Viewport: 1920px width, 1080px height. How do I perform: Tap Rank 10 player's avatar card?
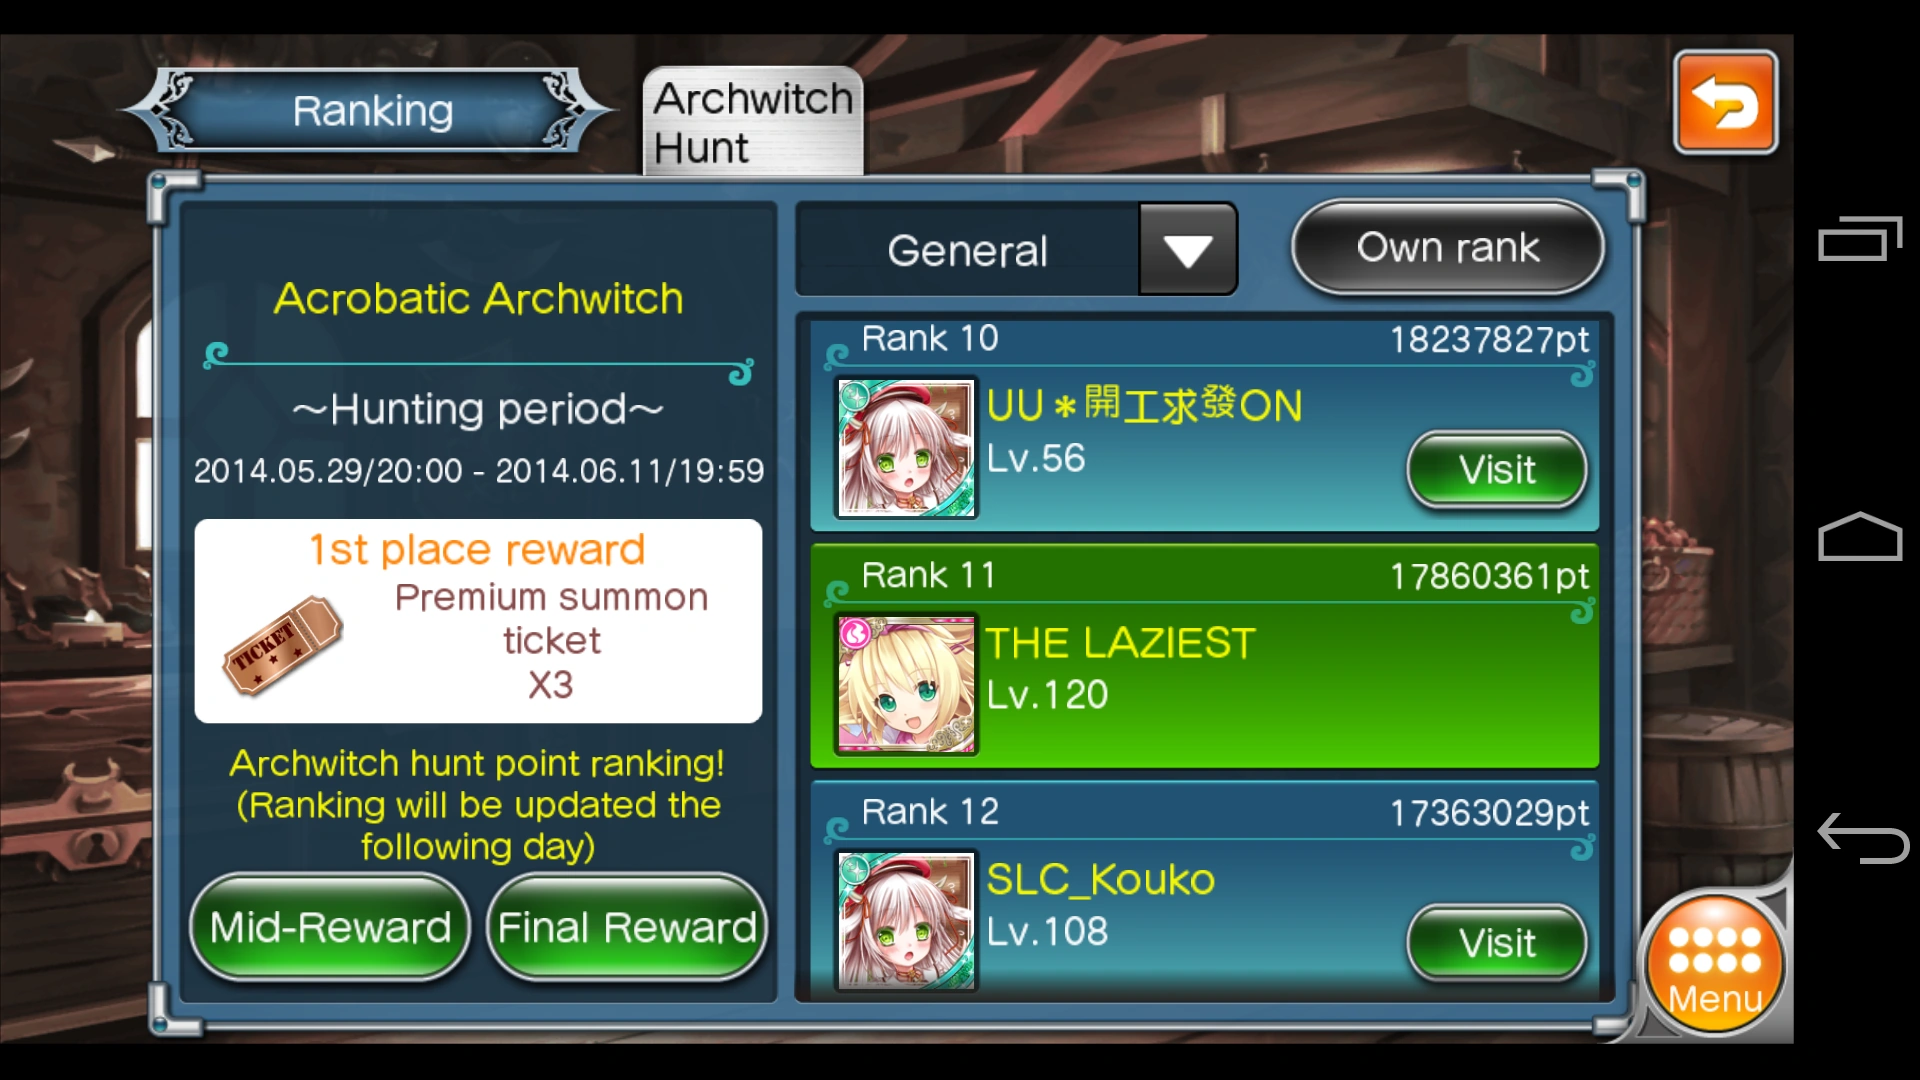coord(906,447)
